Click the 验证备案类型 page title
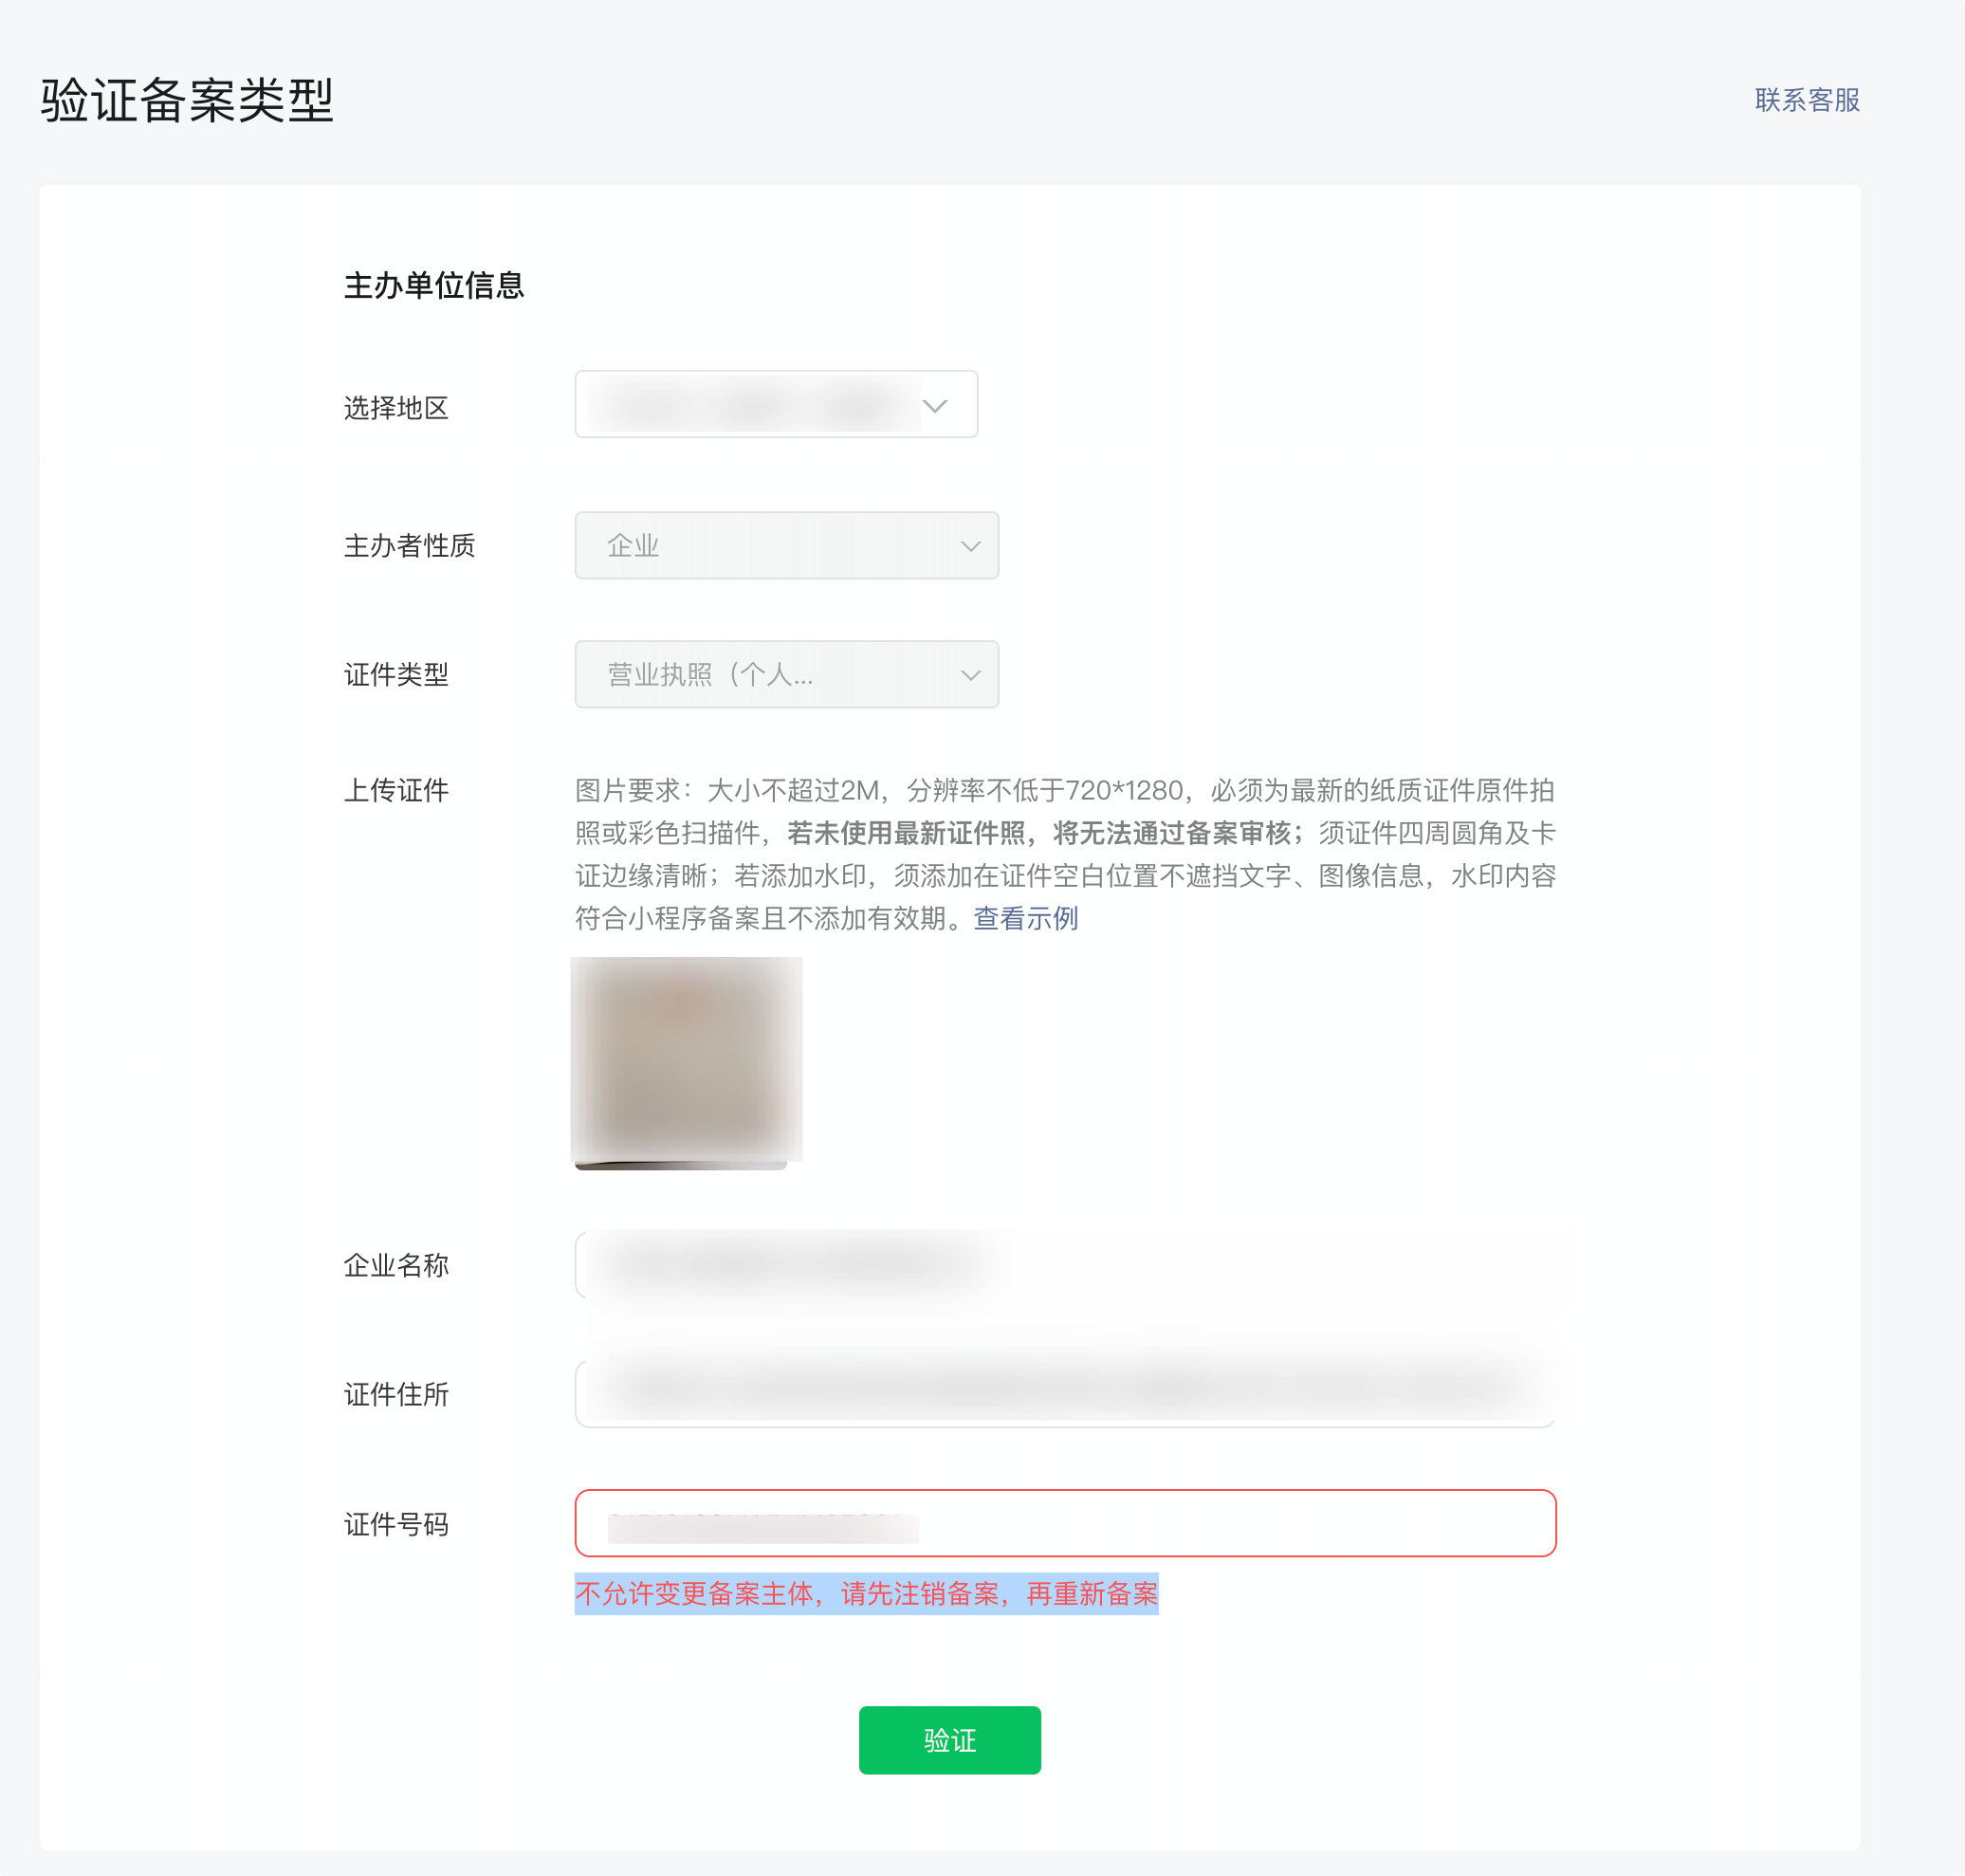The image size is (1965, 1876). tap(187, 101)
